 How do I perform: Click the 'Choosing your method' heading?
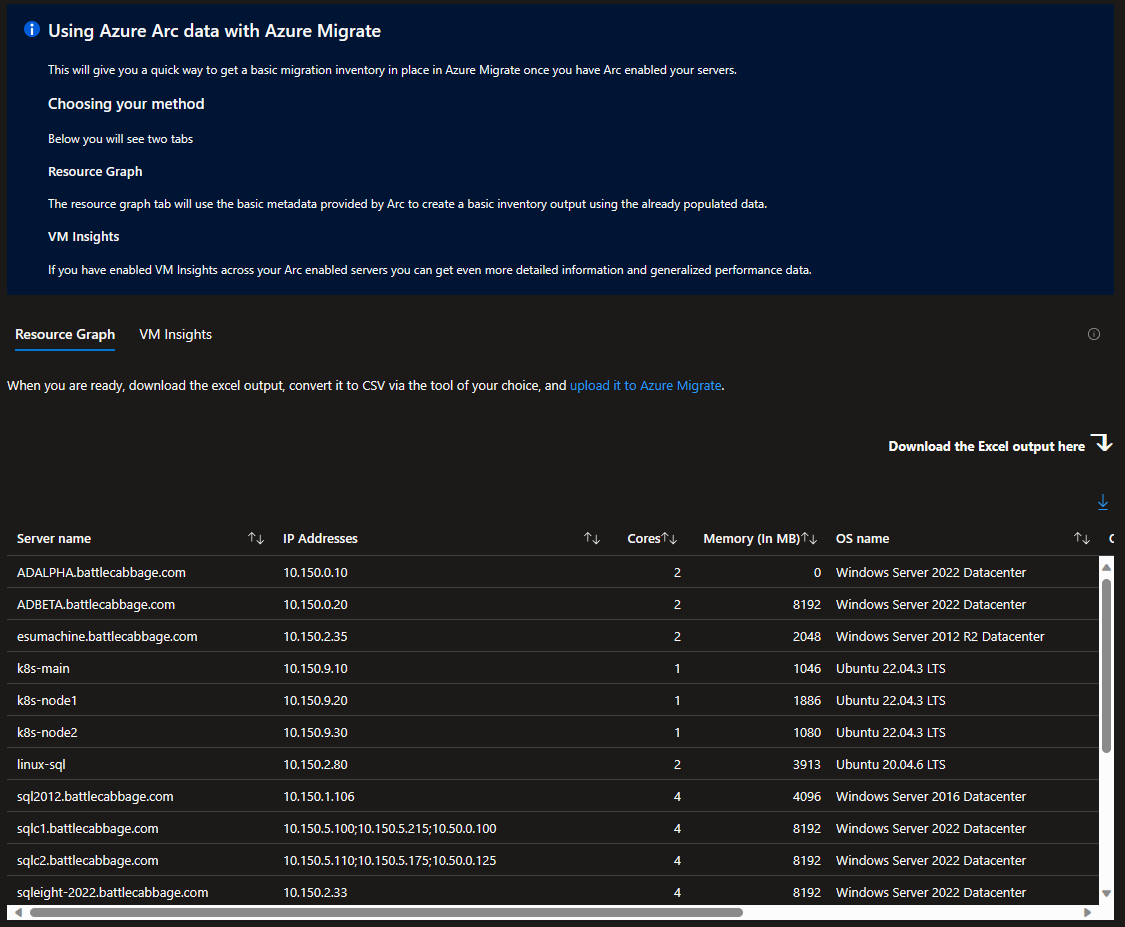click(x=126, y=104)
